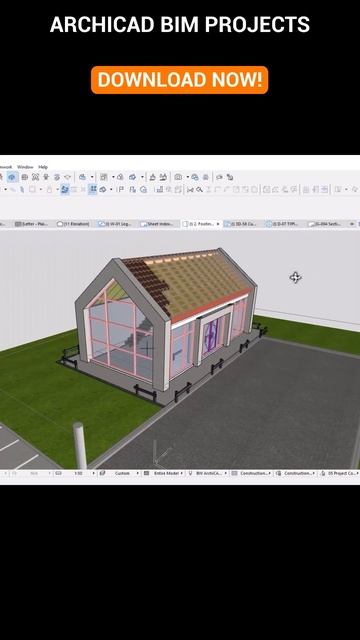This screenshot has height=640, width=360.
Task: Switch to the (11 Elevation) tab
Action: coord(73,224)
